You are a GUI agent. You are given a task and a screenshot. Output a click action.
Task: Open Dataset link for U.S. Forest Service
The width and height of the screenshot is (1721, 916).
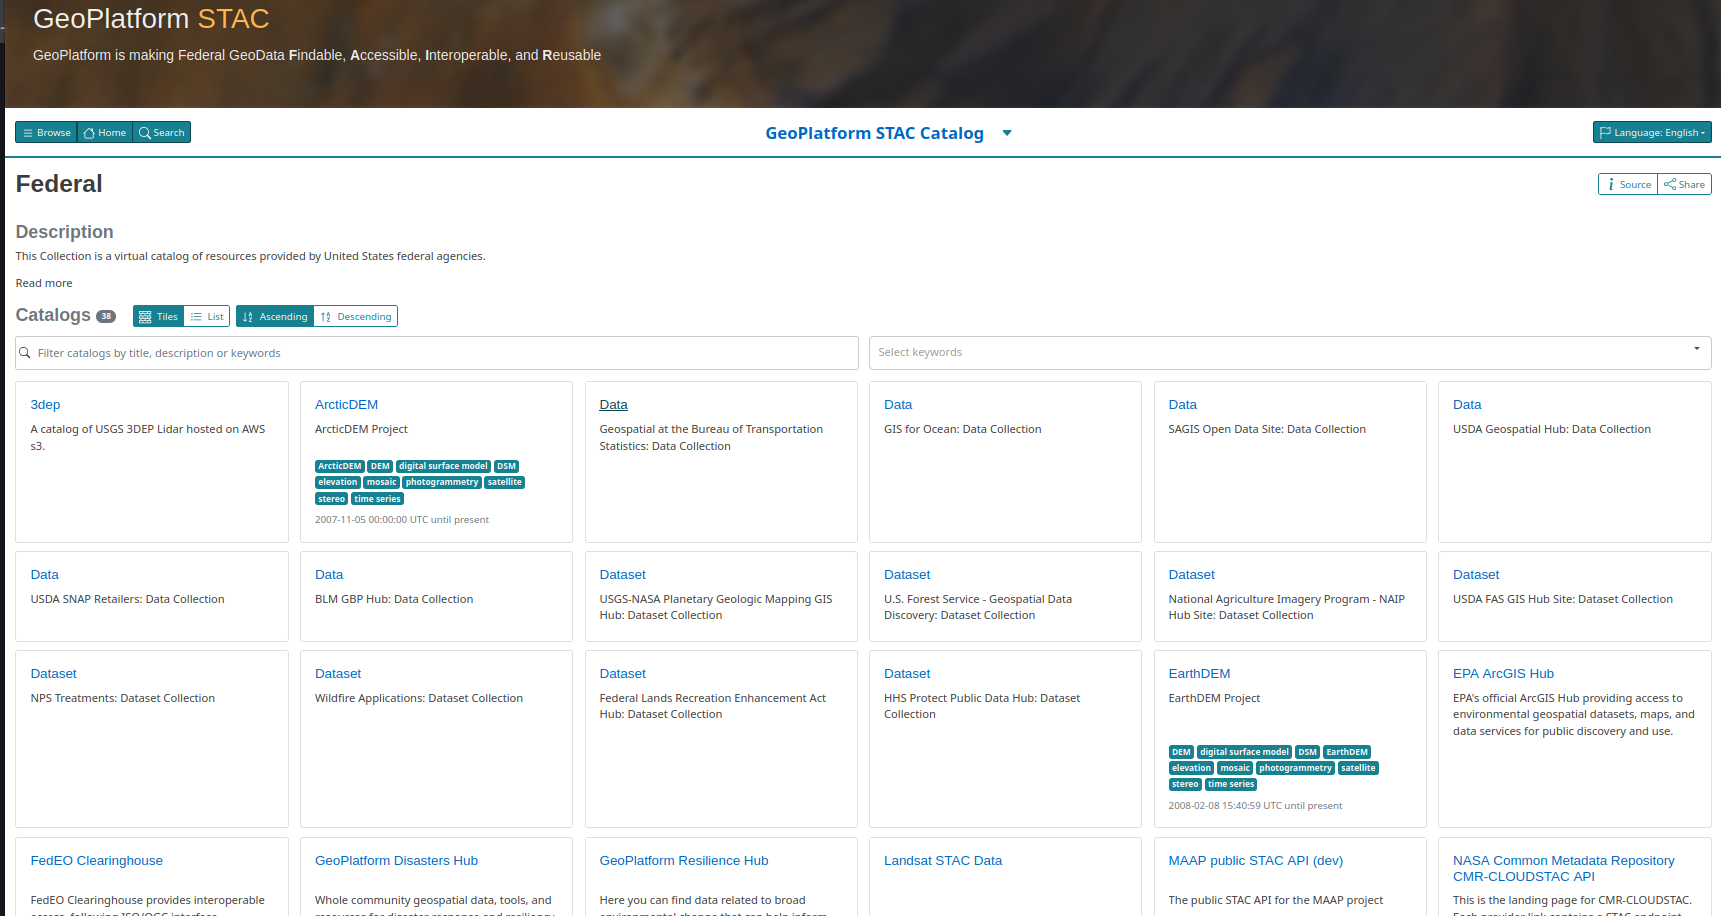pos(907,575)
